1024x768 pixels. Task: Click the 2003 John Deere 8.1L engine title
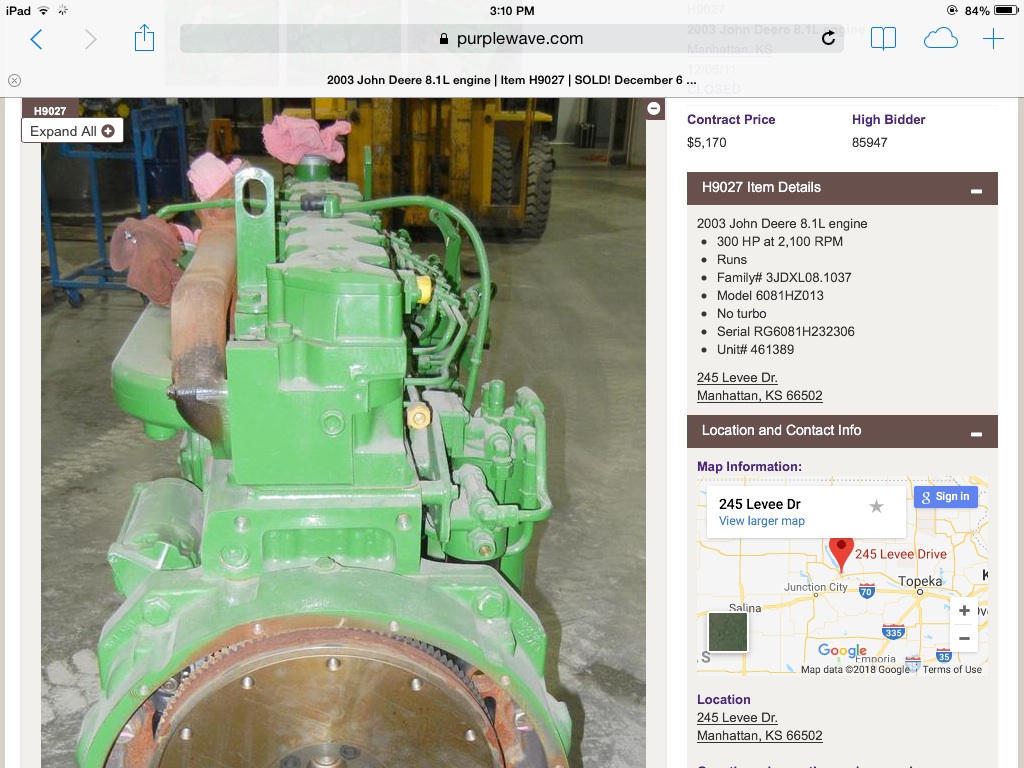(782, 223)
